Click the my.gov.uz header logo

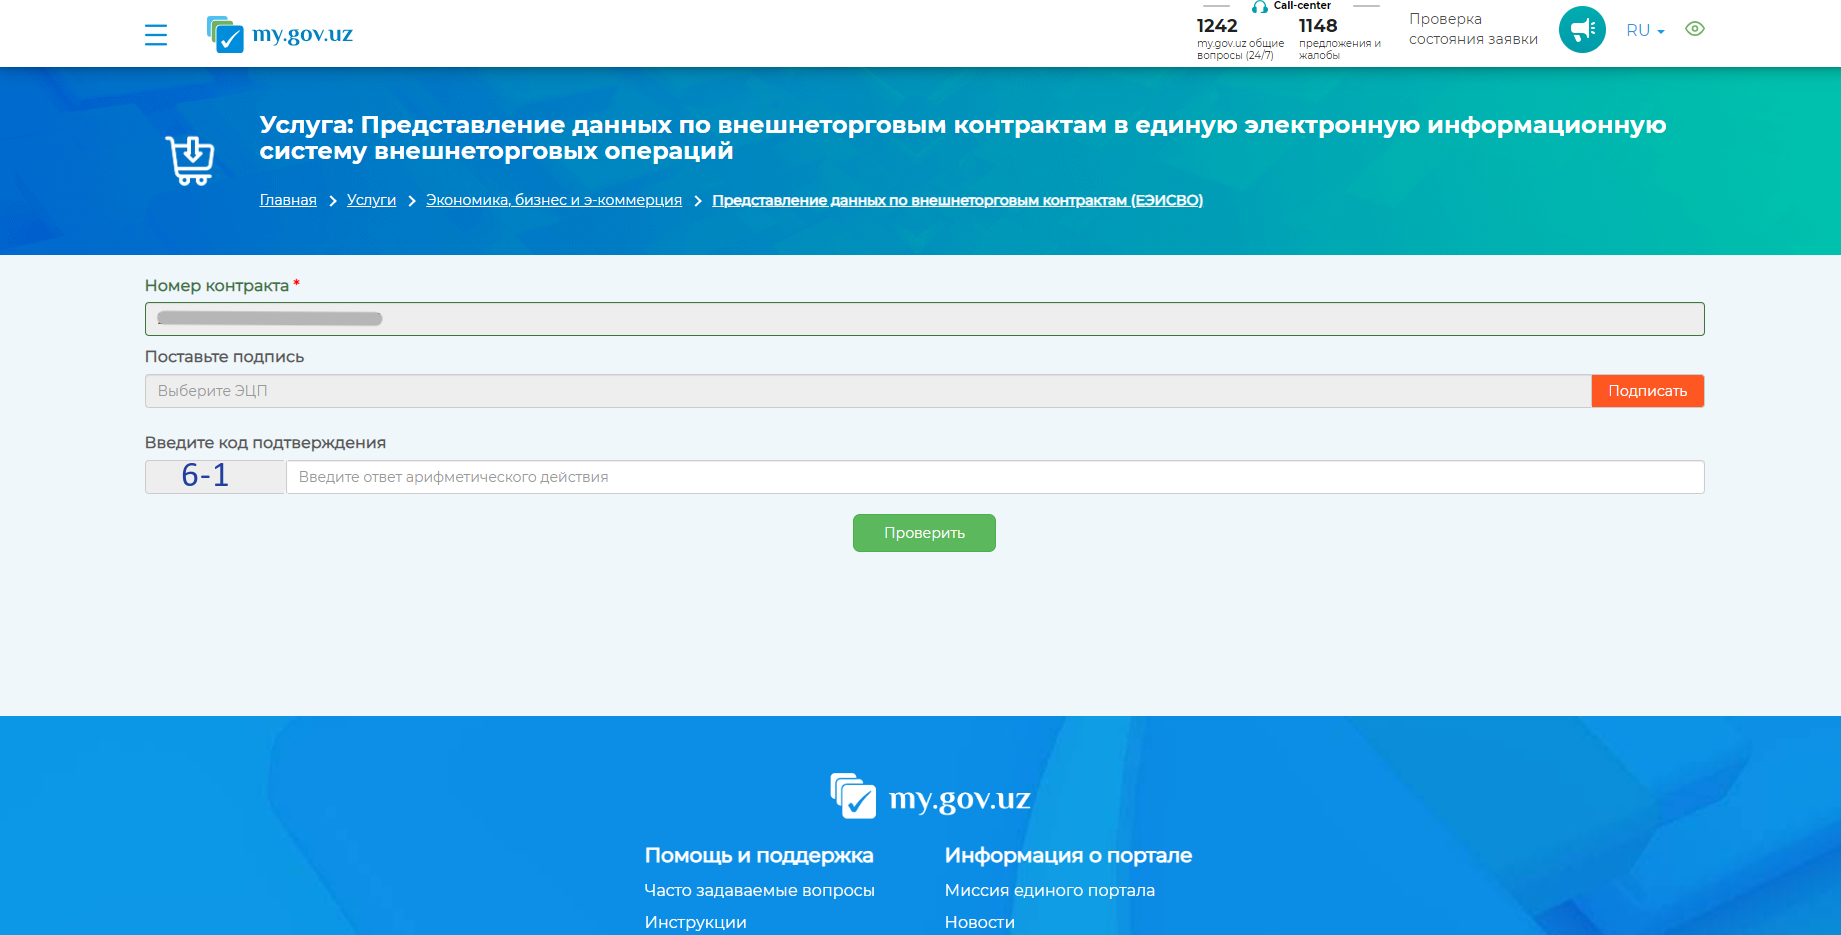point(280,34)
